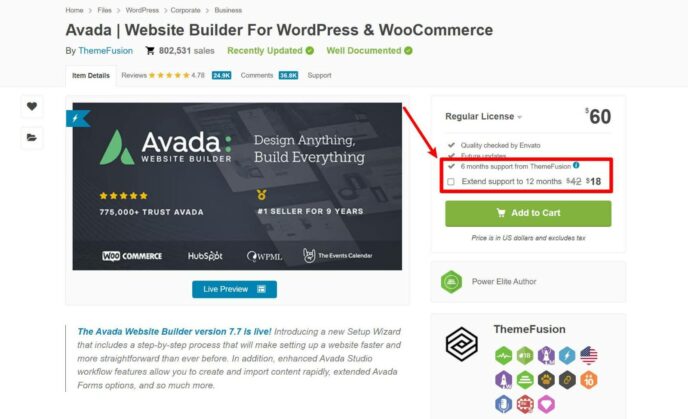Click the info icon beside 6 months support
This screenshot has width=688, height=419.
[576, 165]
